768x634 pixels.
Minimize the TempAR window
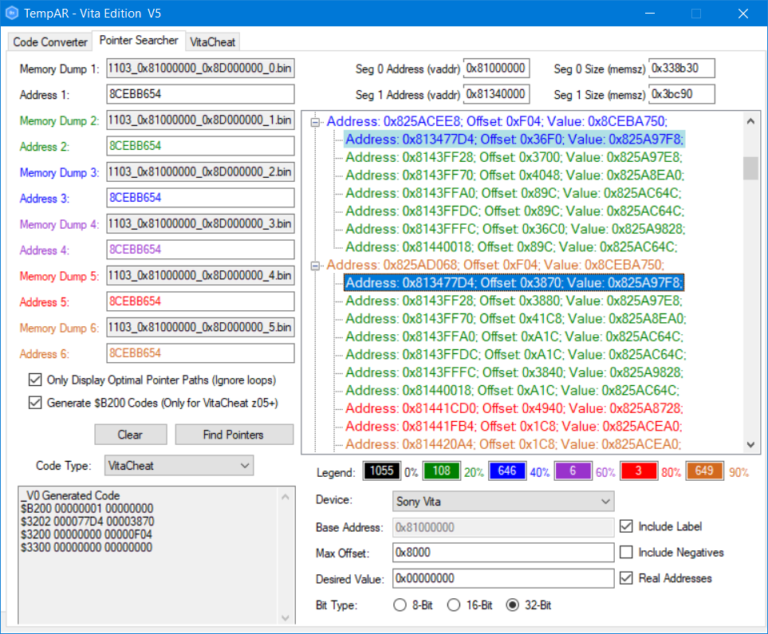[x=650, y=13]
